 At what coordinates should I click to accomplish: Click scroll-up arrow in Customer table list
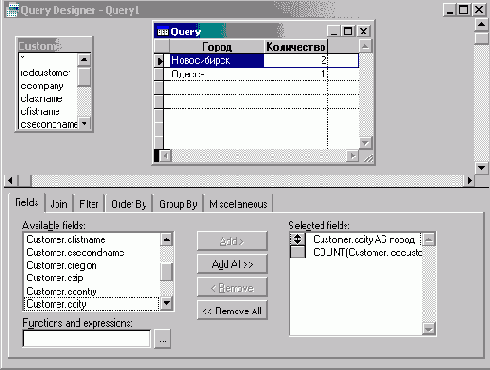click(84, 60)
